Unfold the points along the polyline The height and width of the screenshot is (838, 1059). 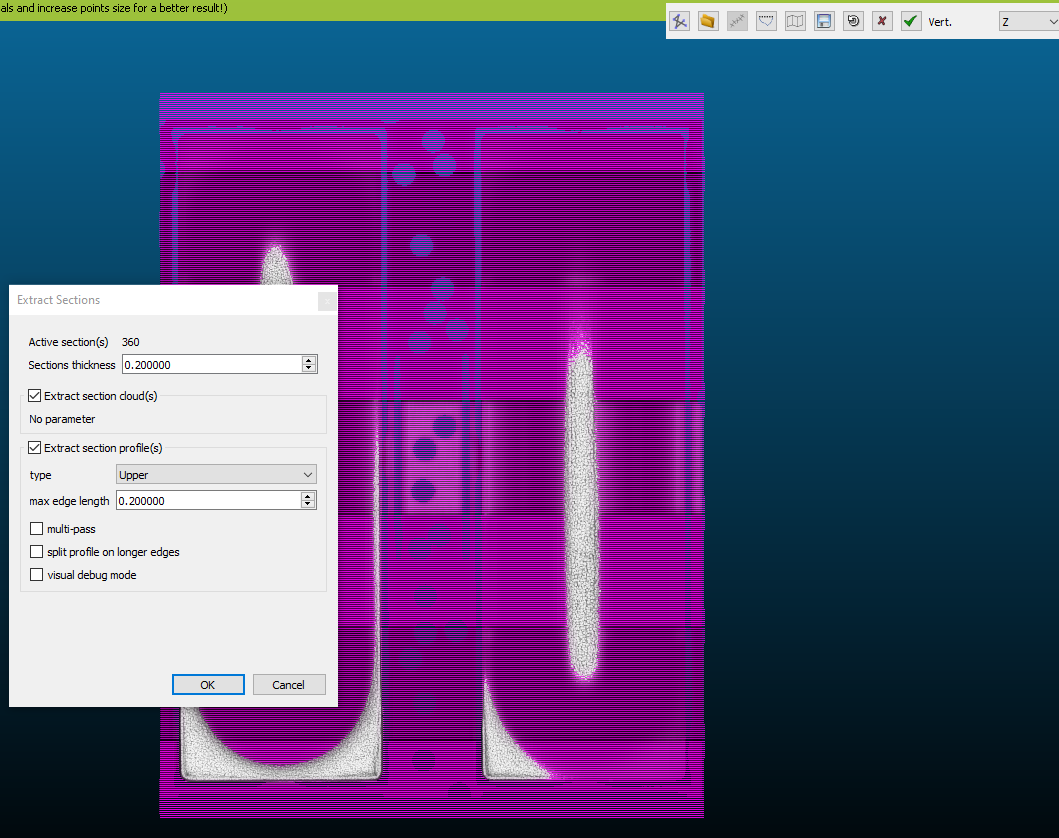coord(795,20)
